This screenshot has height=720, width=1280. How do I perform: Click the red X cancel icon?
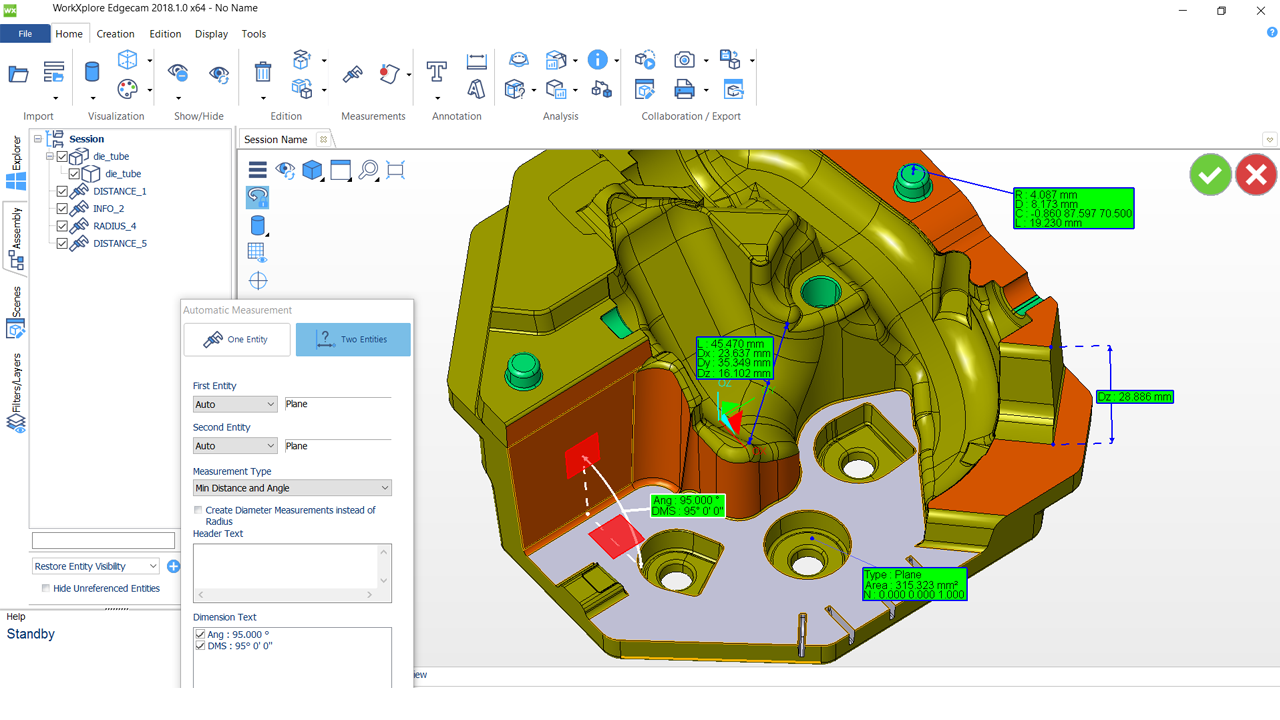(1256, 175)
